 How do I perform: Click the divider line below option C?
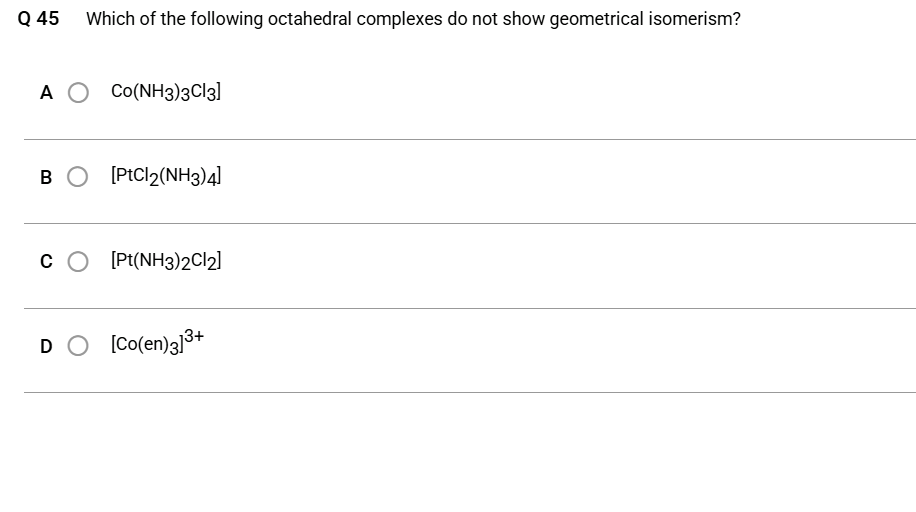point(470,308)
